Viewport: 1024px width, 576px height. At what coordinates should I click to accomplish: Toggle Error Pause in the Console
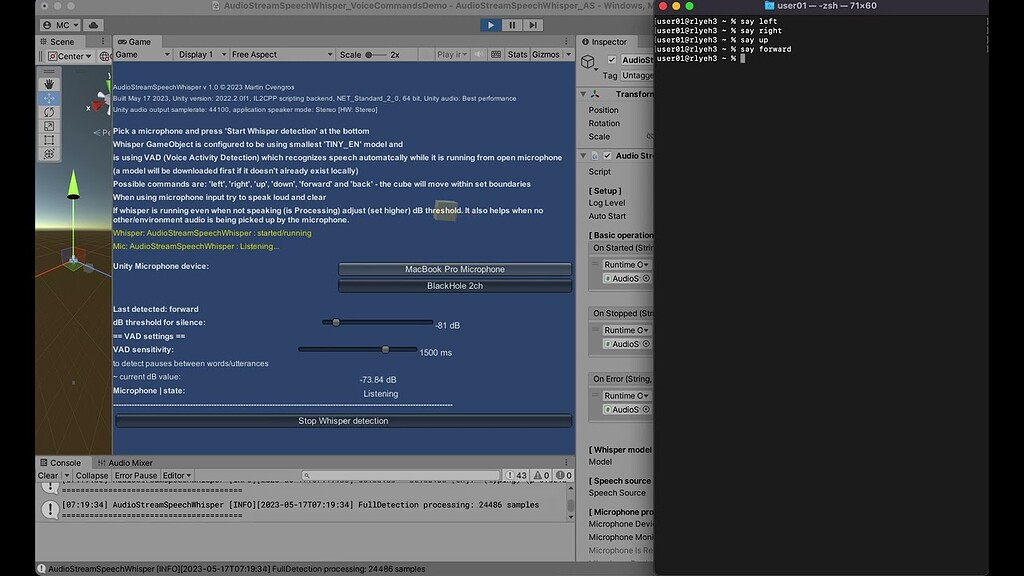(x=136, y=477)
